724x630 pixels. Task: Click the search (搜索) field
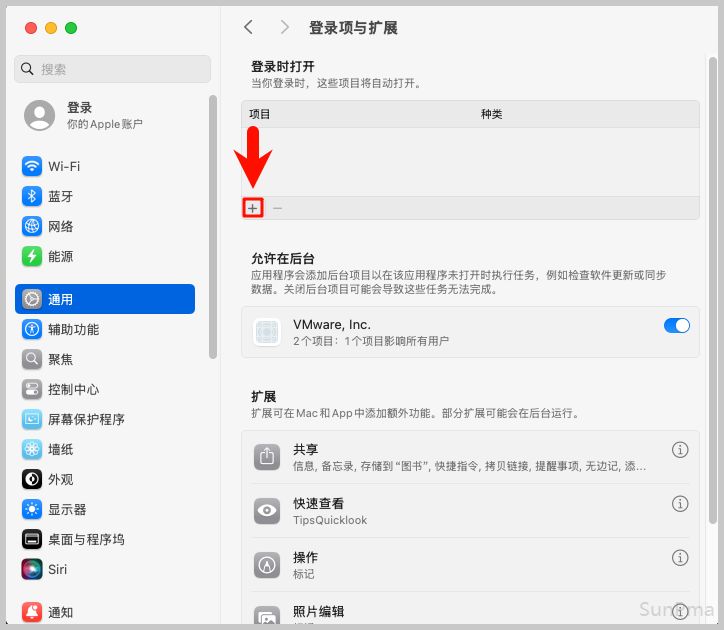coord(112,69)
